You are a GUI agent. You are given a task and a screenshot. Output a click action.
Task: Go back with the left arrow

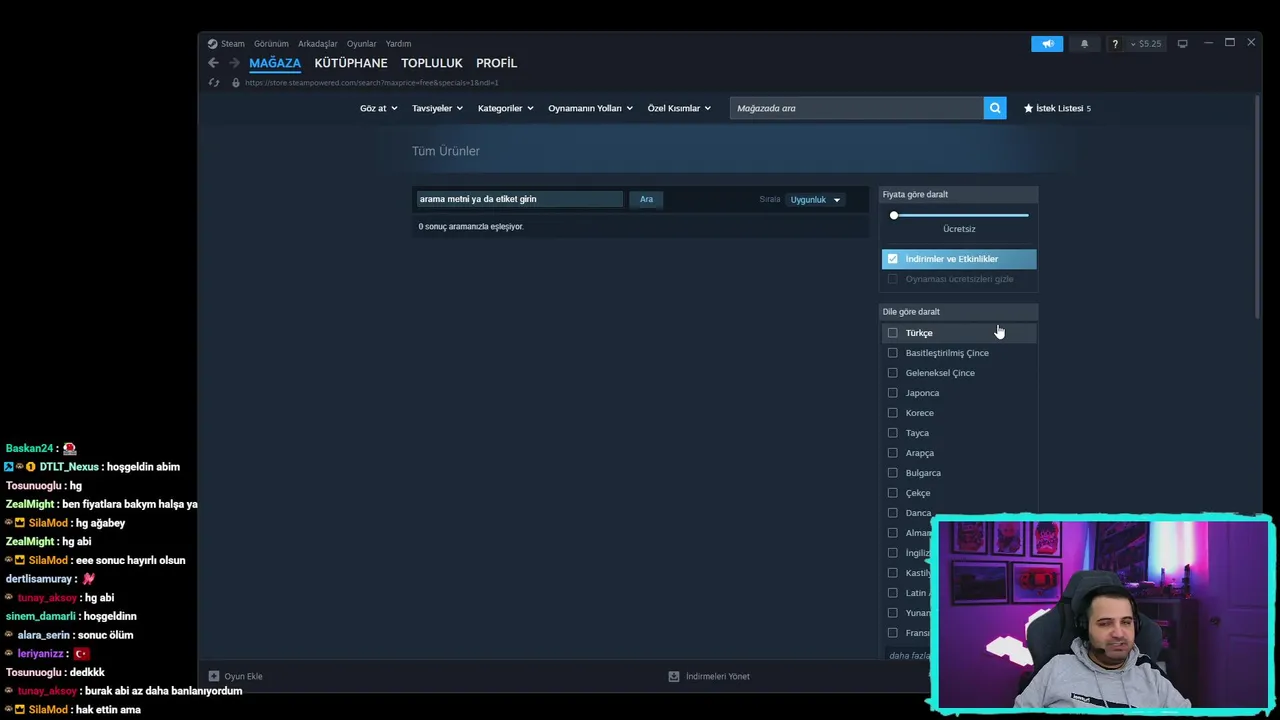point(213,63)
